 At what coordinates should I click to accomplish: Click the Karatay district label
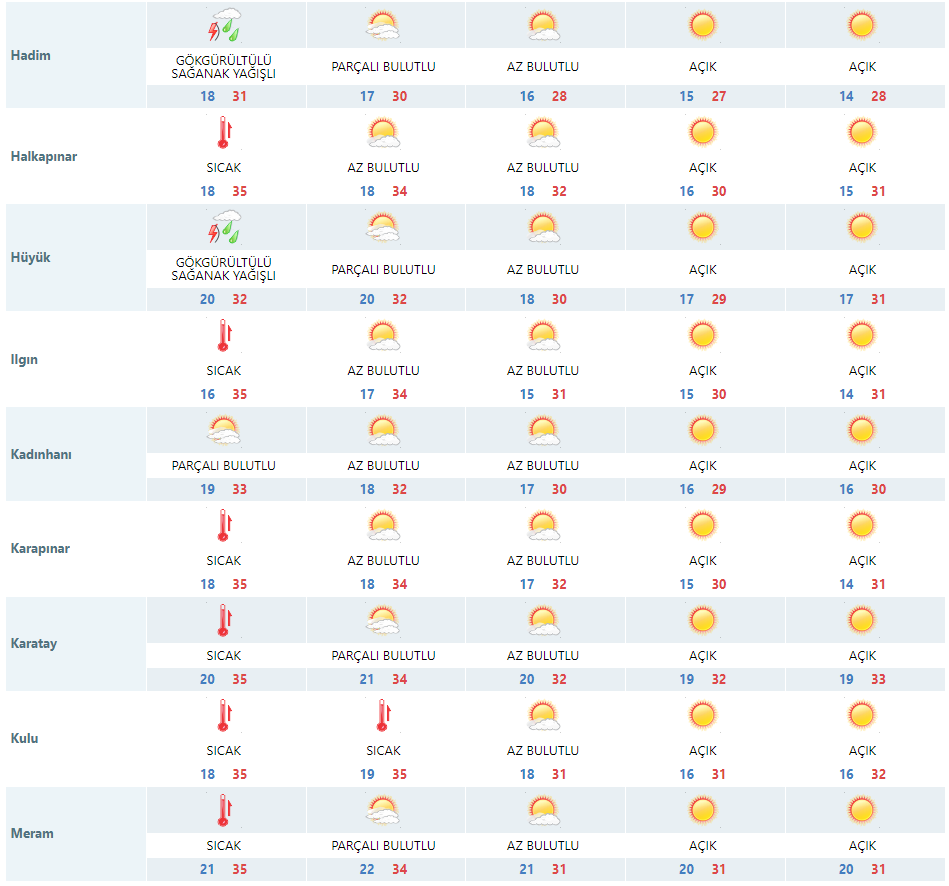point(34,644)
